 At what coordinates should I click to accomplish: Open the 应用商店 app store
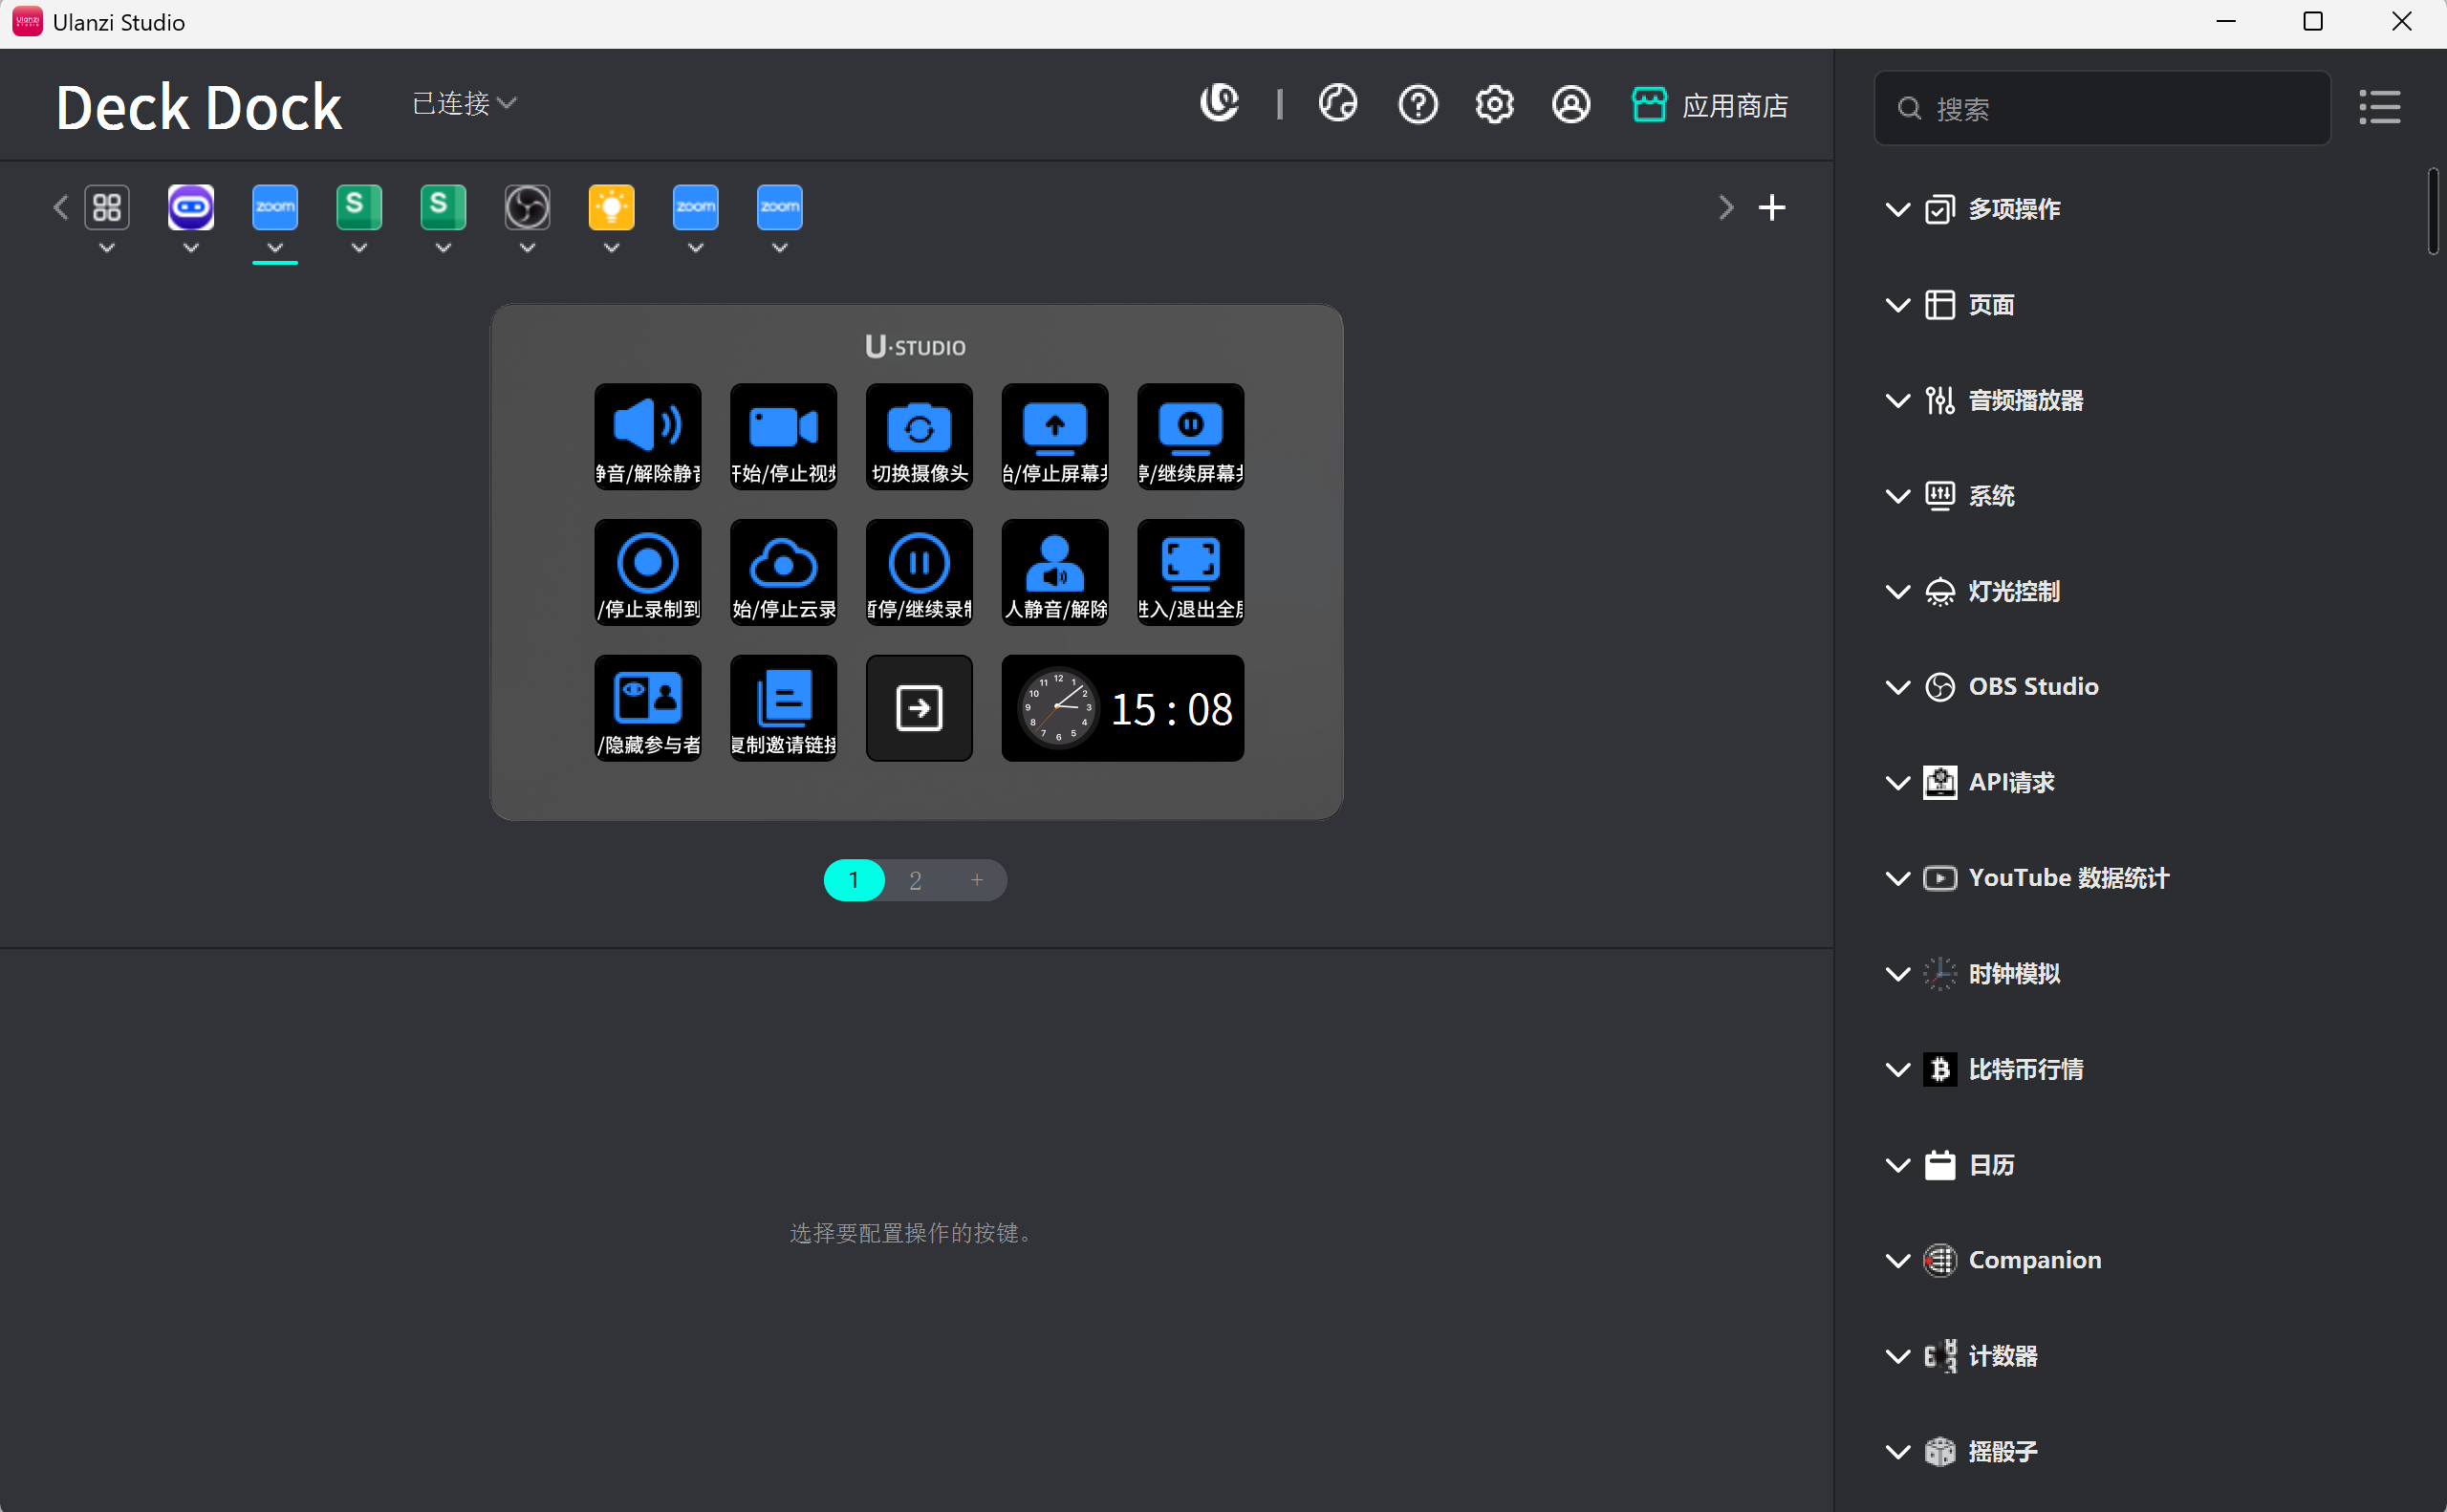[x=1710, y=105]
